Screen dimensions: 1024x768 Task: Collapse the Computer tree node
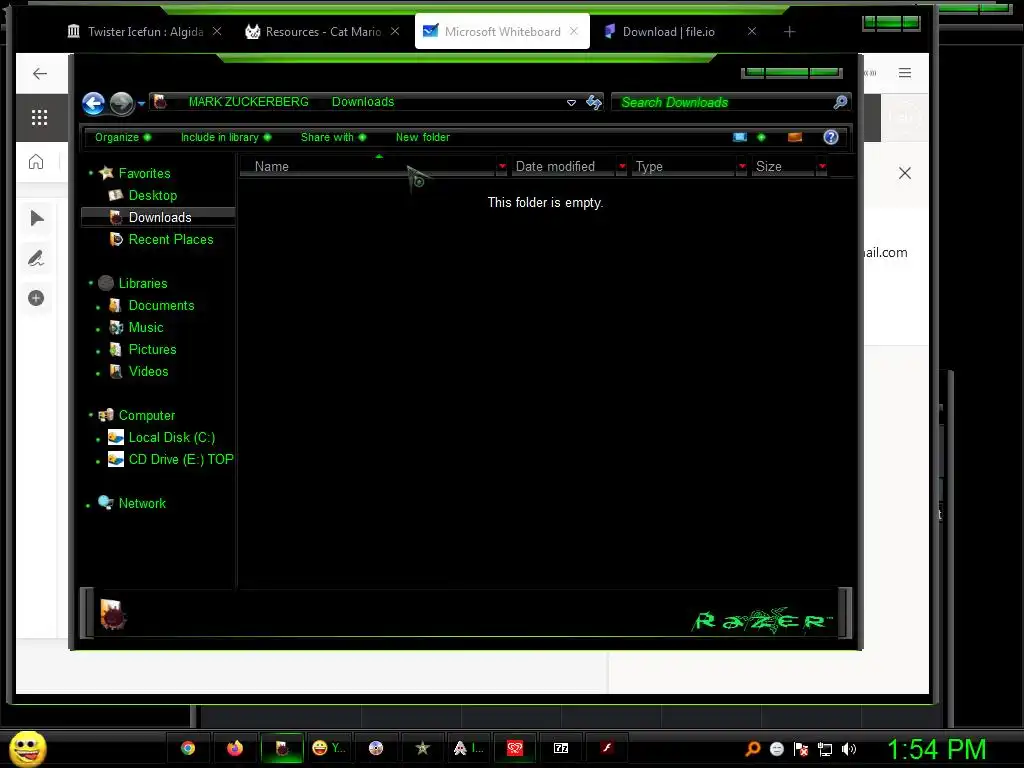tap(91, 415)
